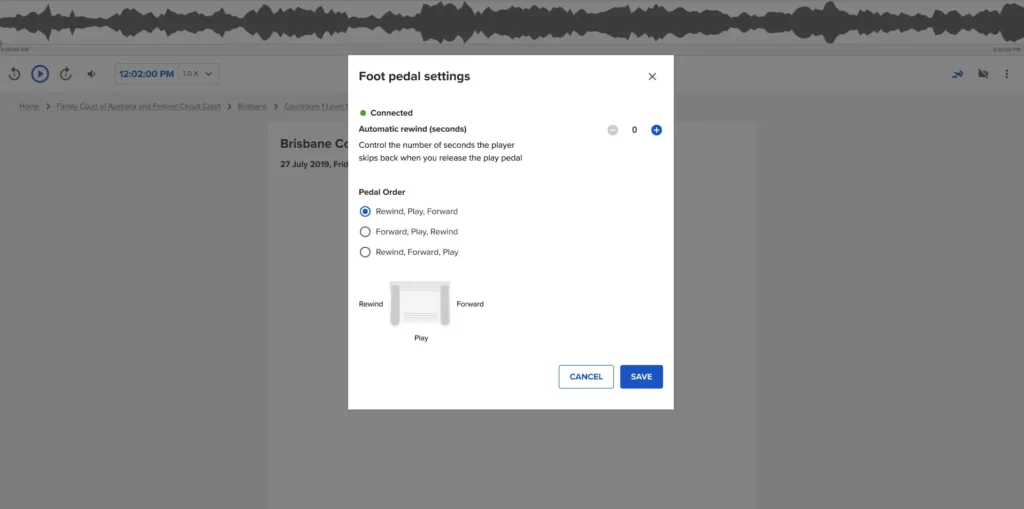1024x509 pixels.
Task: Save the foot pedal settings
Action: tap(641, 377)
